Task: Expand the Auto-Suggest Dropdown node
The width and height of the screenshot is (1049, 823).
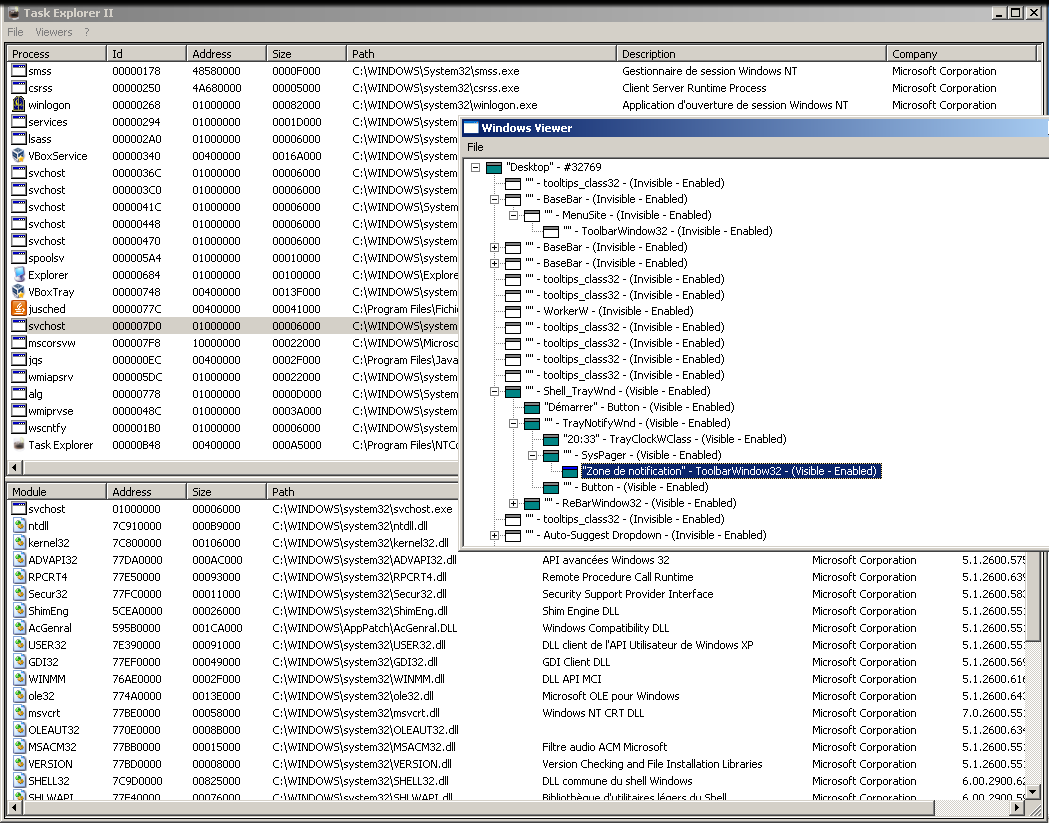Action: 495,535
